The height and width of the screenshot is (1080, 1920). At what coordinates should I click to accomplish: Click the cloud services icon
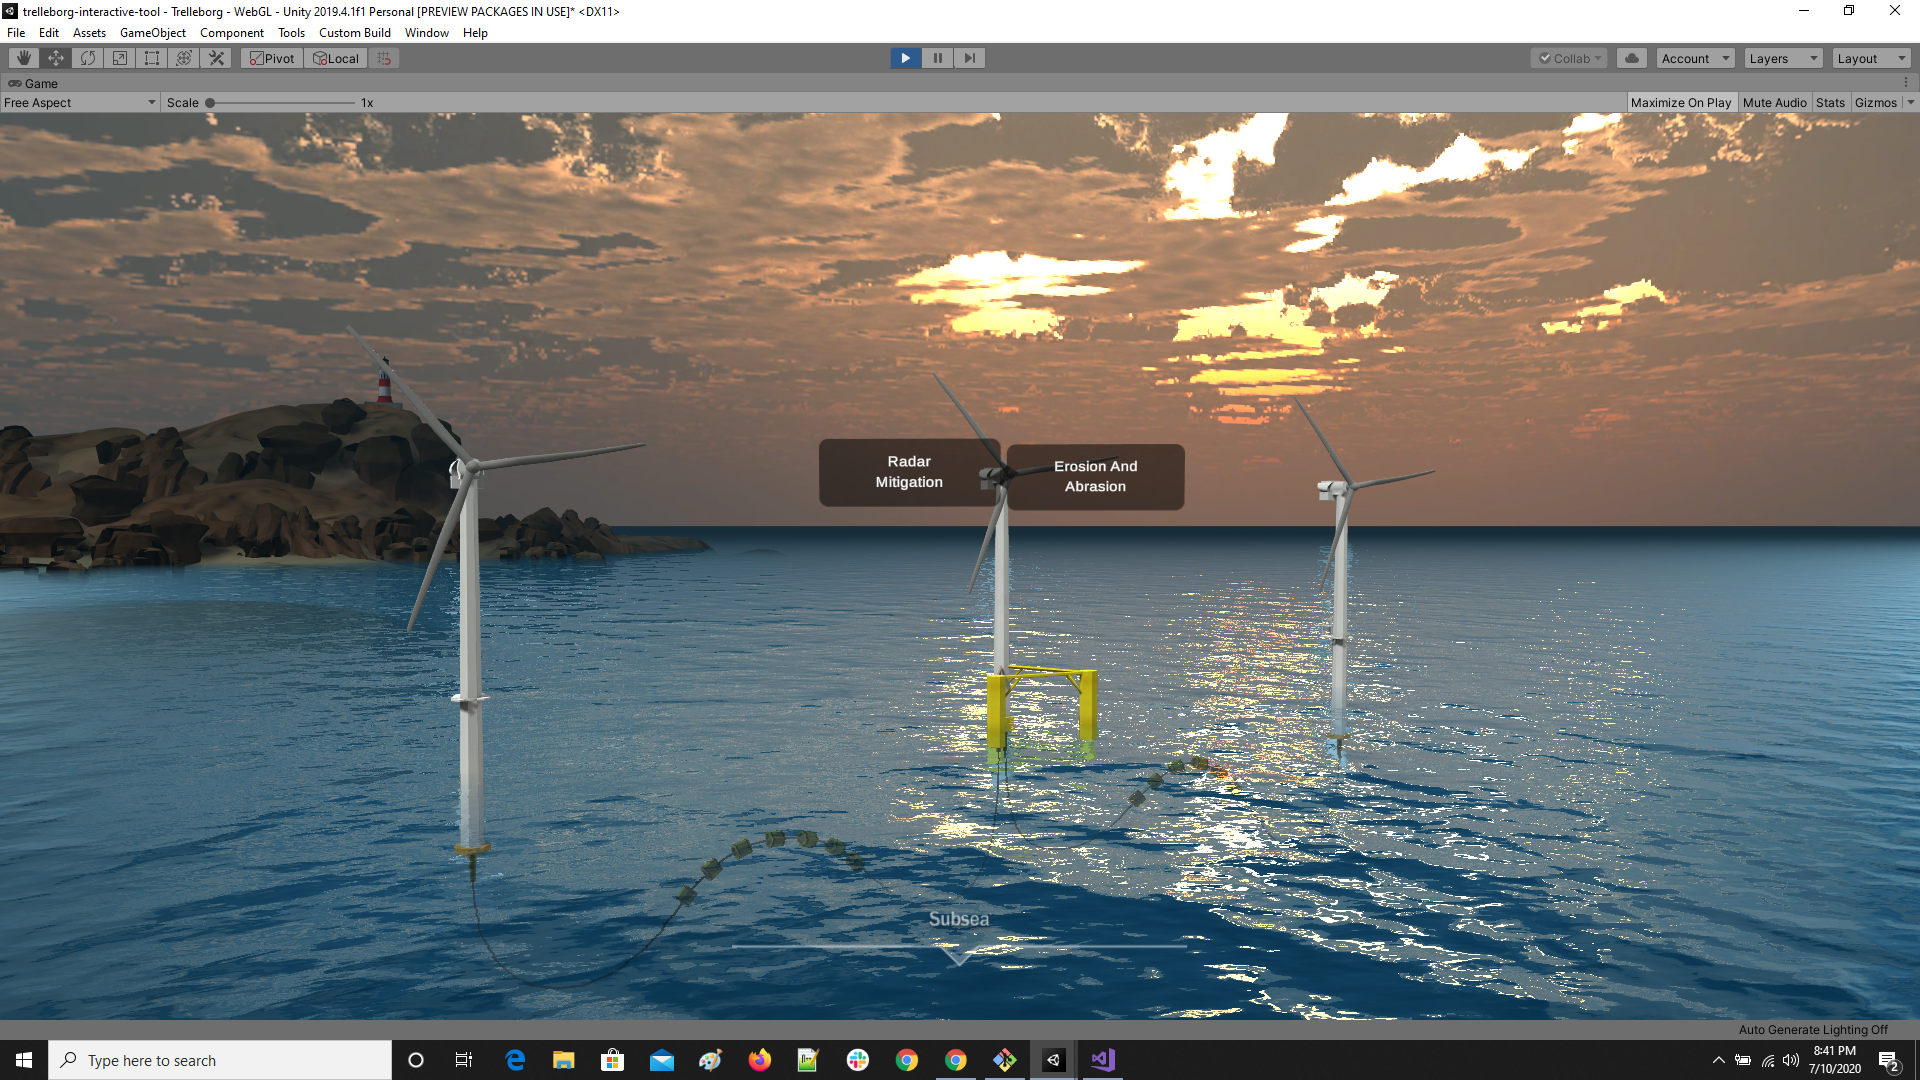(1632, 58)
